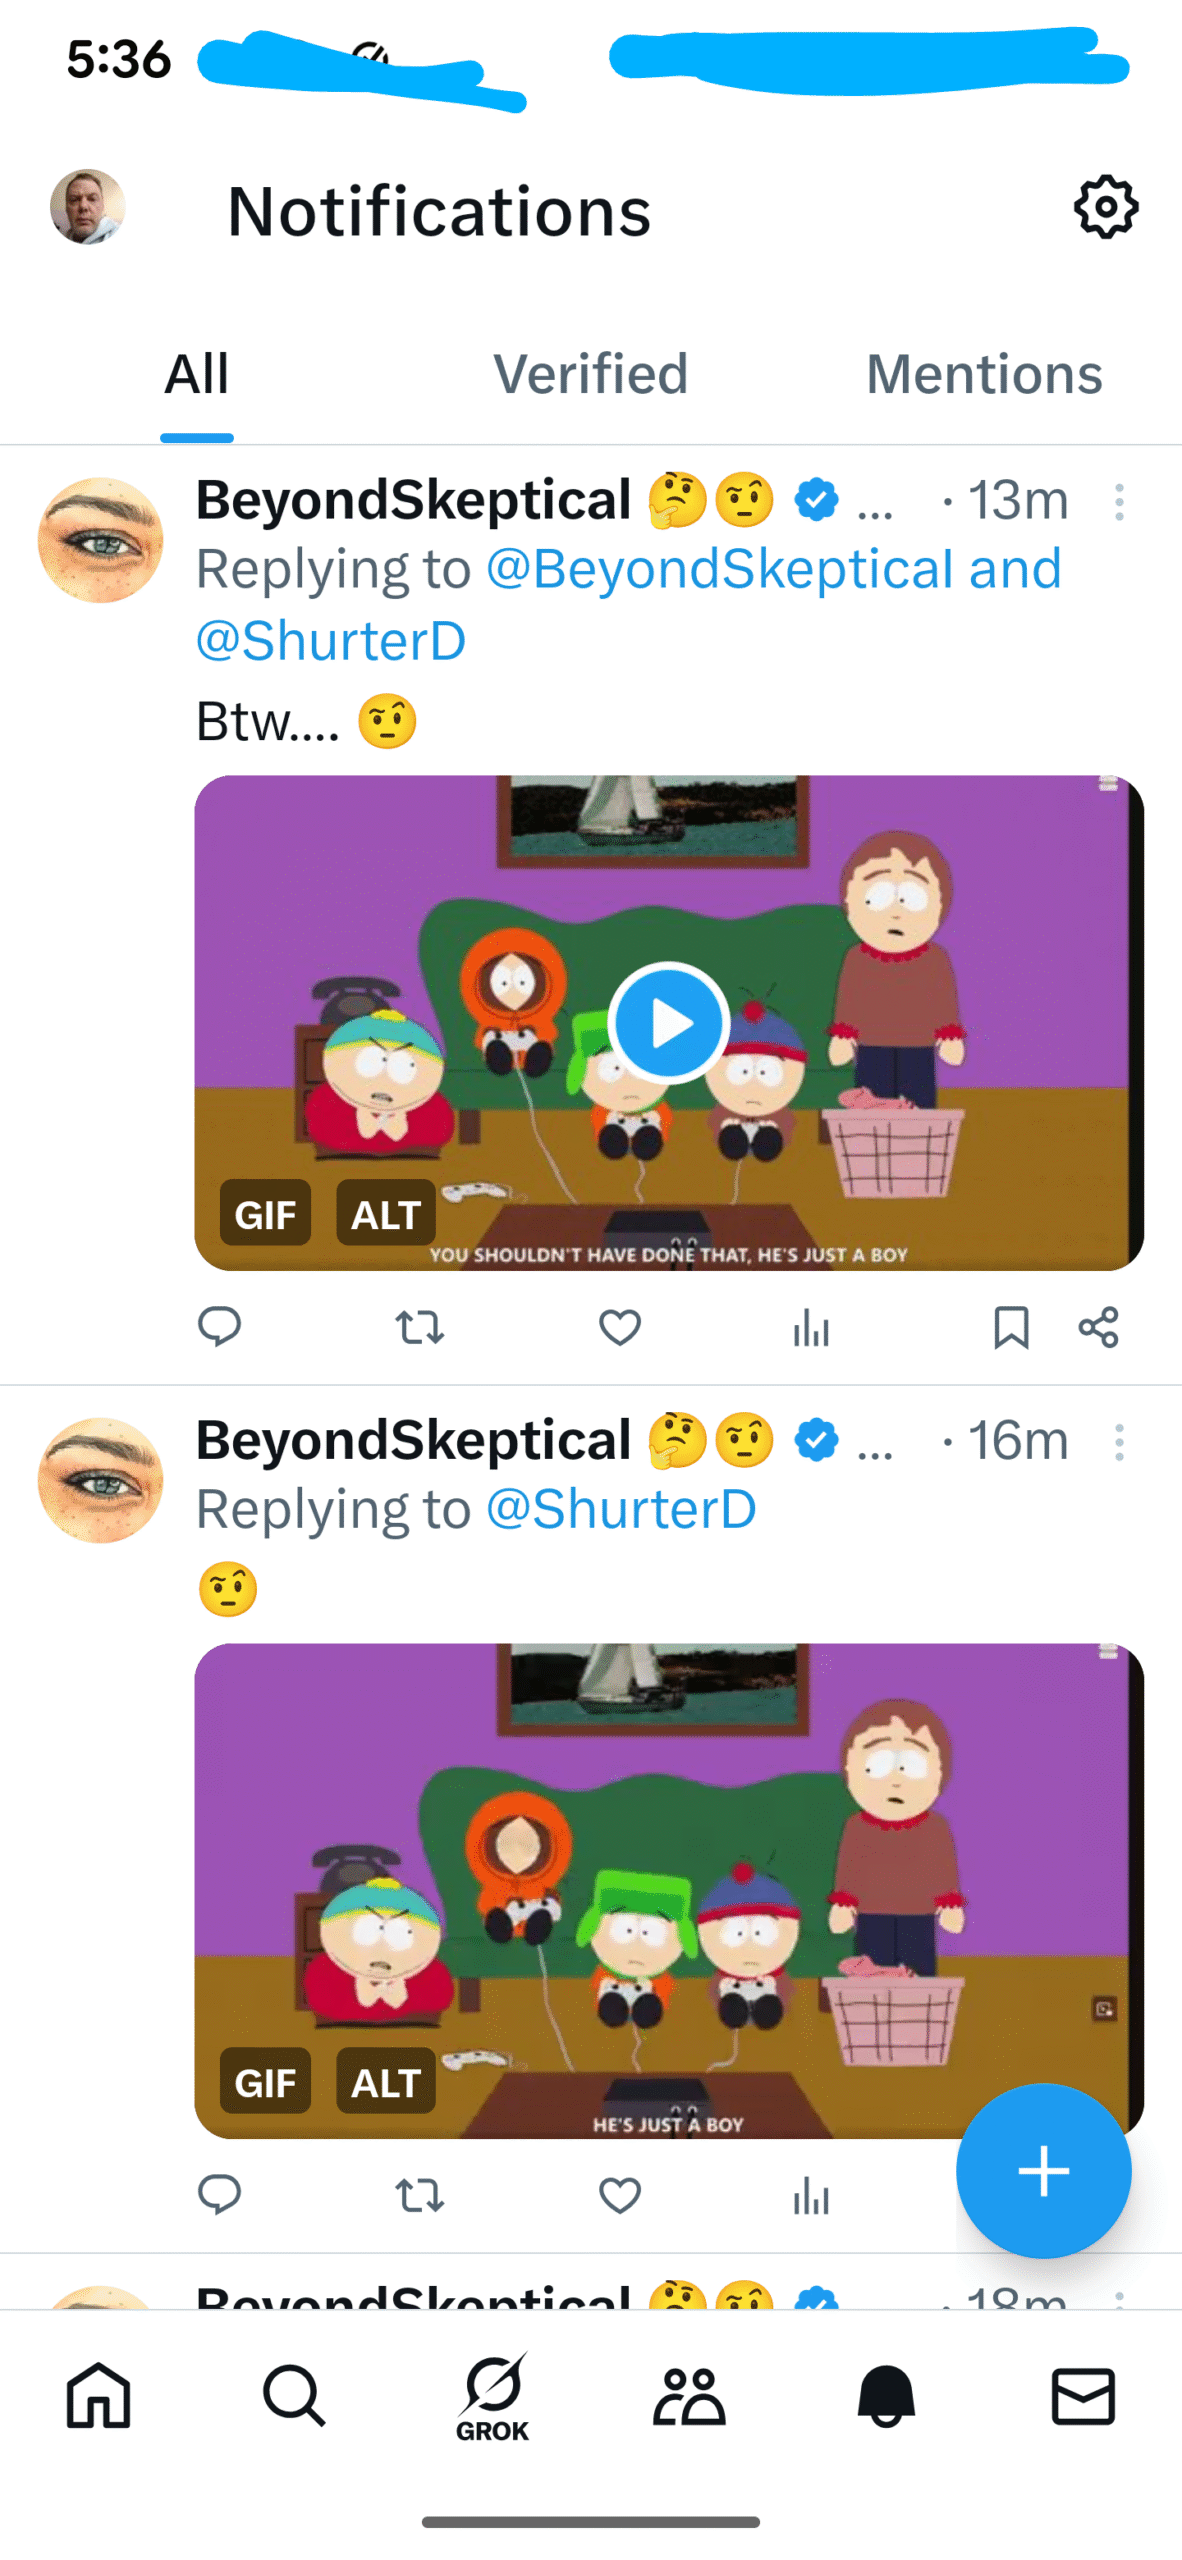Show ALT text on the 16m GIF
The height and width of the screenshot is (2560, 1182).
[385, 2083]
